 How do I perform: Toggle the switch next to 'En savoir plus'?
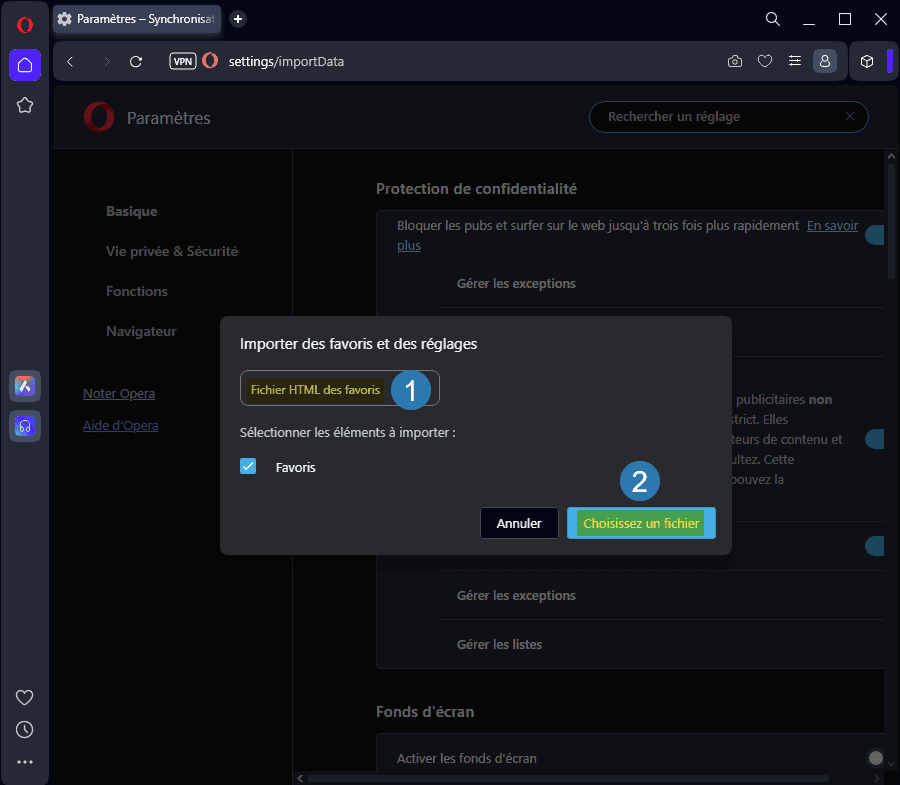(x=878, y=234)
